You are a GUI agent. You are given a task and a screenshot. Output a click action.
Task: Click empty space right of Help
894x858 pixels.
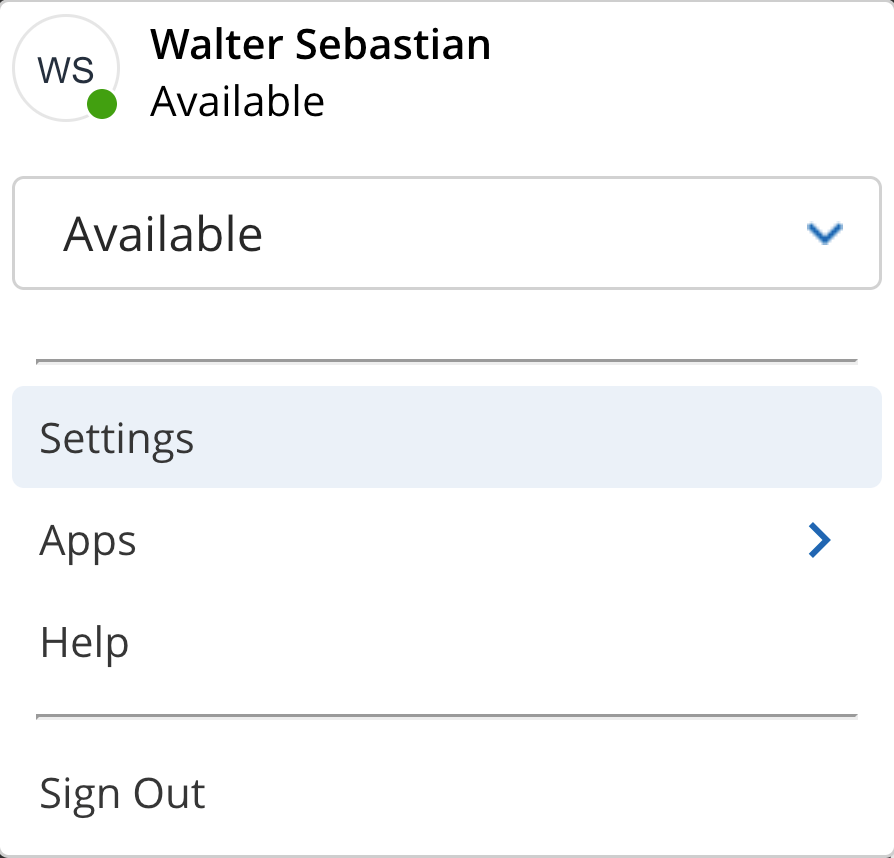click(500, 642)
